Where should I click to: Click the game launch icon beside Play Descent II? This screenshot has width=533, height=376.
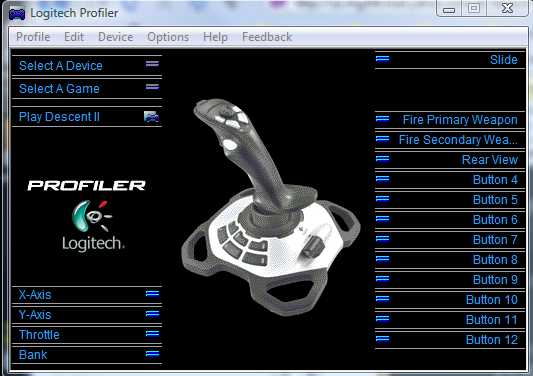pos(151,117)
